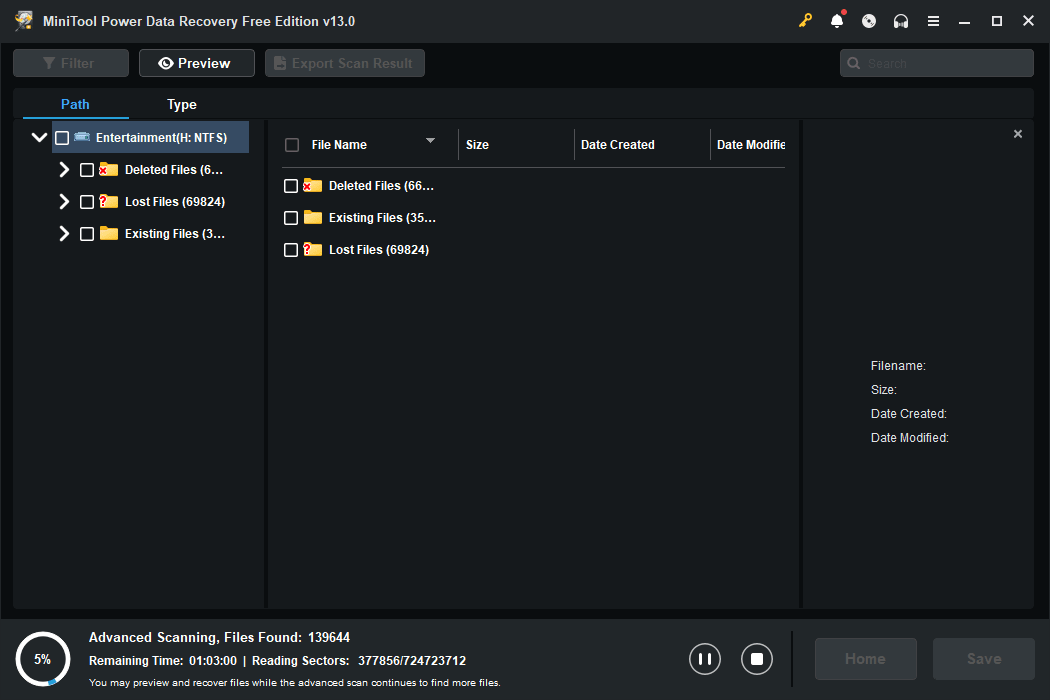
Task: Click the Save button
Action: (x=984, y=659)
